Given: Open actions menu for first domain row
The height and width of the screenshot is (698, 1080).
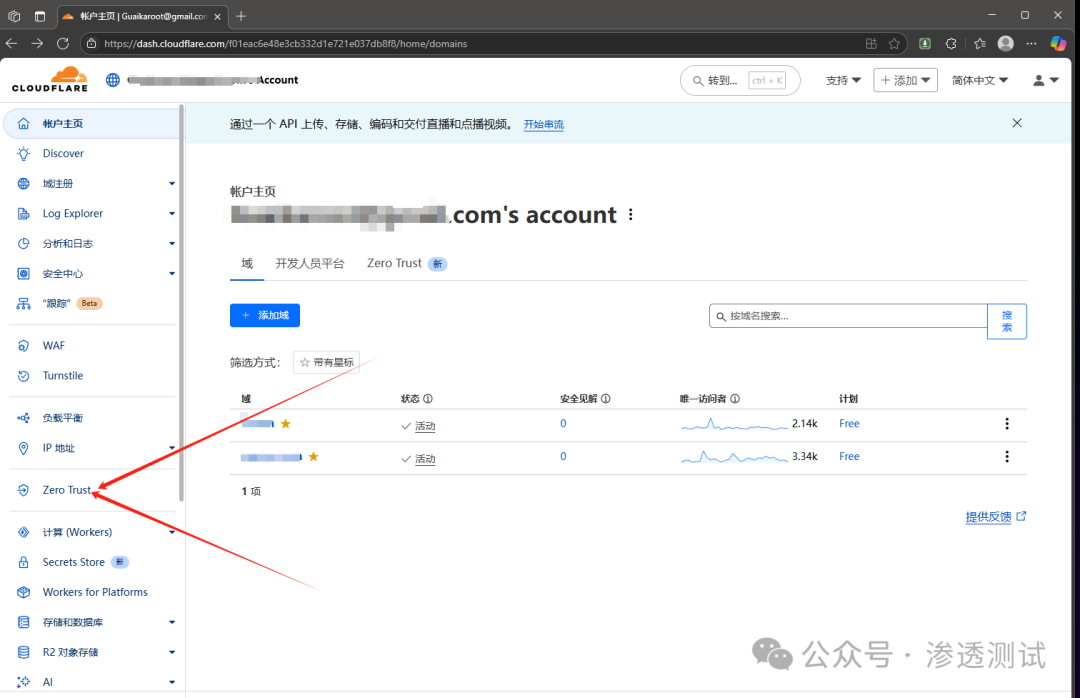Looking at the screenshot, I should (x=1006, y=424).
